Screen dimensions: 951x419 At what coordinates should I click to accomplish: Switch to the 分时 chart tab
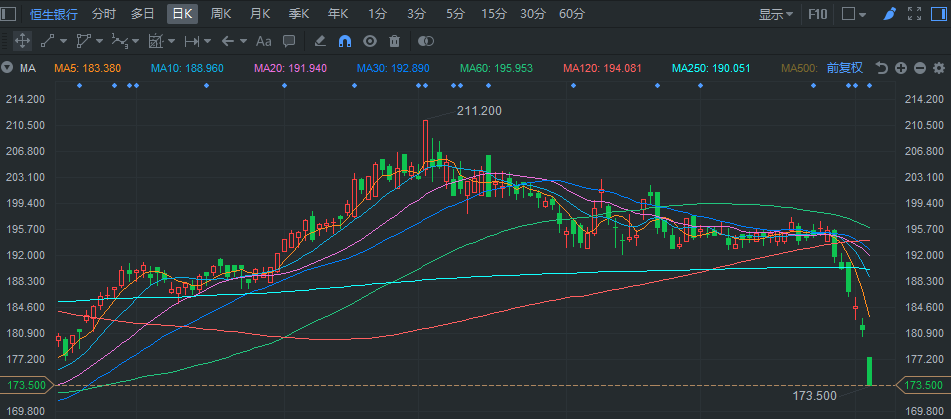(104, 13)
